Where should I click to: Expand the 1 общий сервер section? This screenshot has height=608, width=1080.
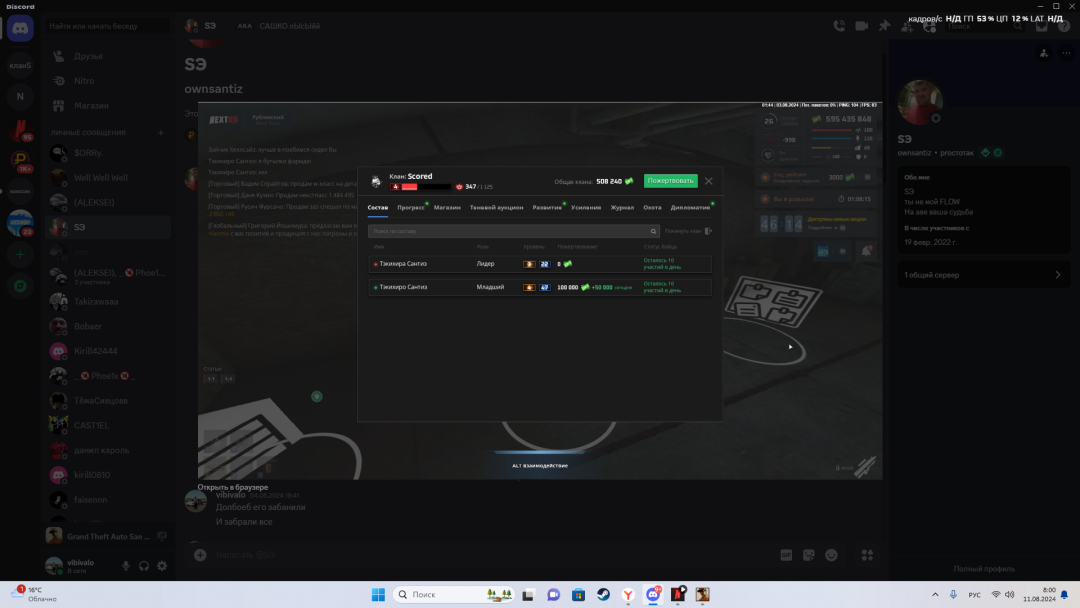(x=984, y=275)
